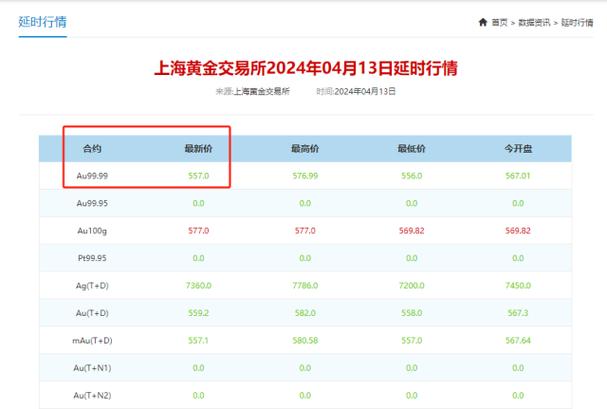Select the Au(T+N1) contract name
The width and height of the screenshot is (607, 409).
[92, 368]
